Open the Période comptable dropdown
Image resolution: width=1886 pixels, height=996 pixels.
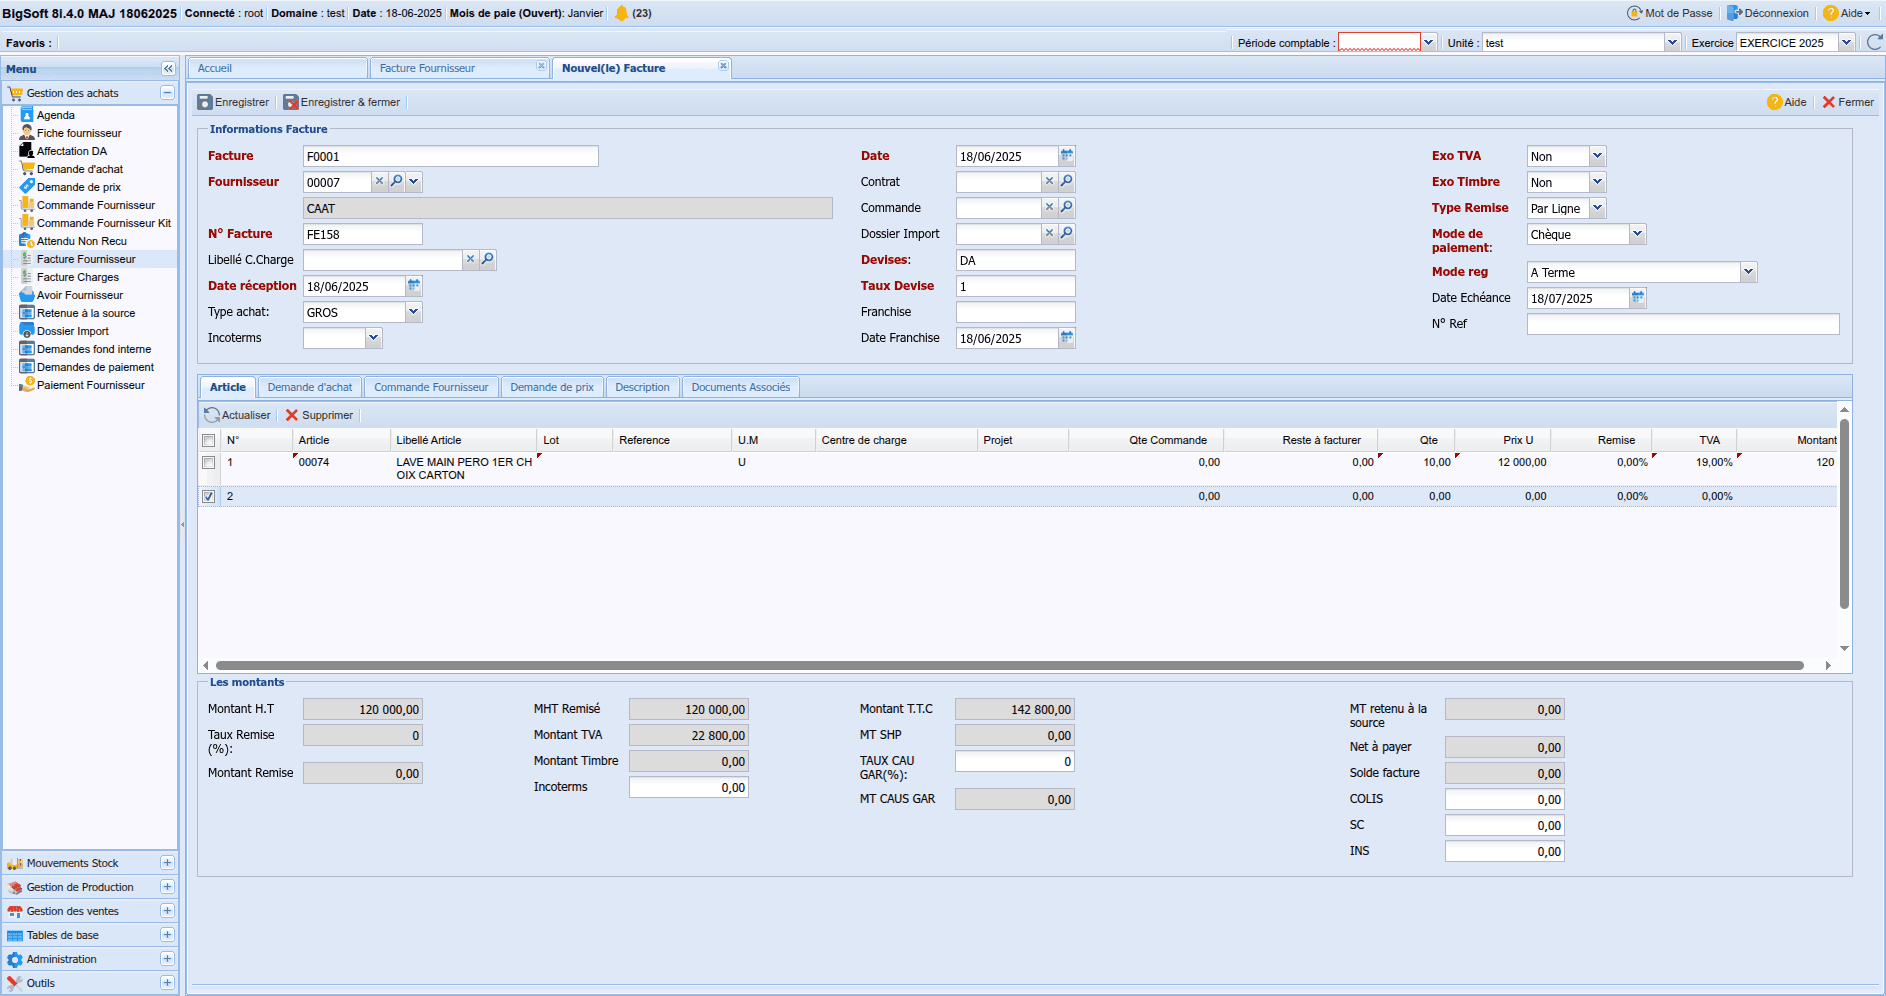(1429, 42)
